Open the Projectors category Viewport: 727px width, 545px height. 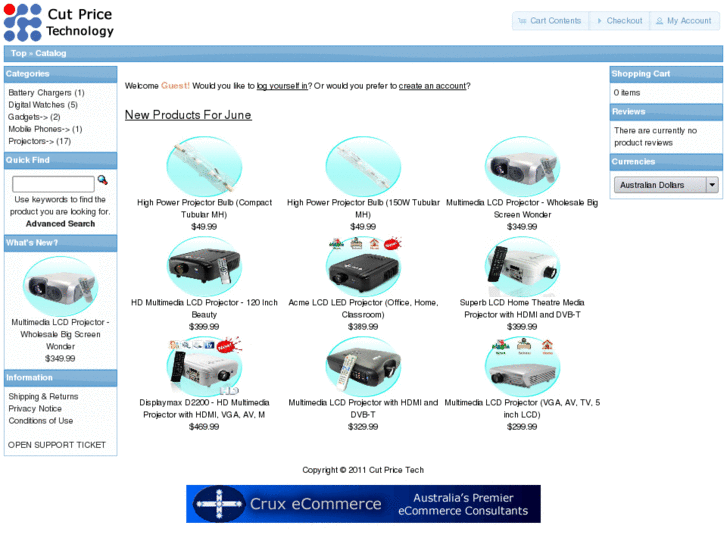[39, 141]
